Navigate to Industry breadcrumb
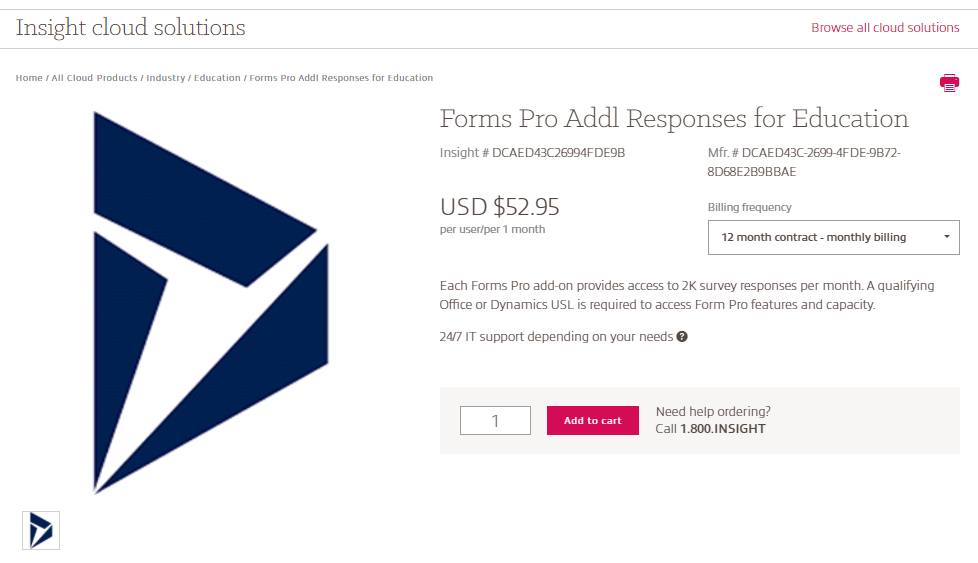978x563 pixels. tap(166, 78)
